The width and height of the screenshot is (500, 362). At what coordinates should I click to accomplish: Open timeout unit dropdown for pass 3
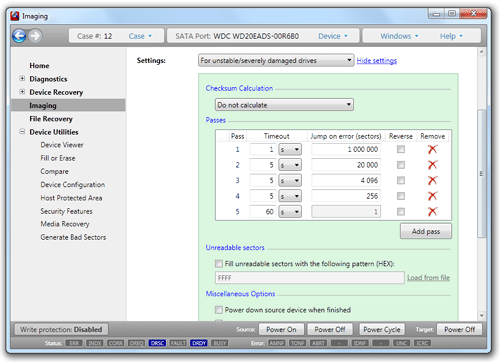coord(290,180)
